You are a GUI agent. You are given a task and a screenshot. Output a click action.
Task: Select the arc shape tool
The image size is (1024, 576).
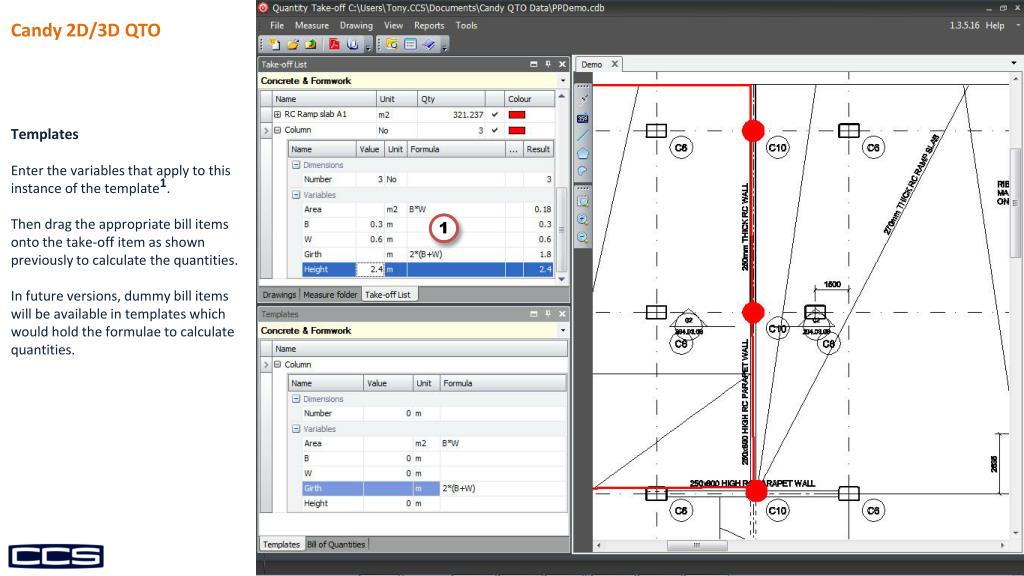pyautogui.click(x=583, y=171)
